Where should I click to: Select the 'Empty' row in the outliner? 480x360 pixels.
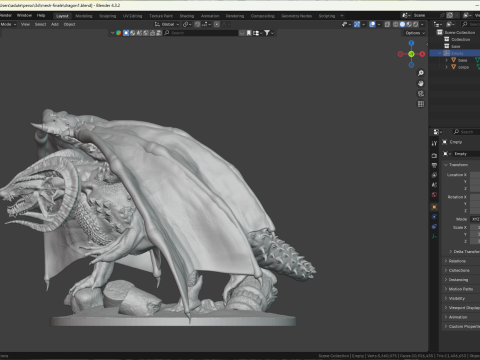[455, 53]
